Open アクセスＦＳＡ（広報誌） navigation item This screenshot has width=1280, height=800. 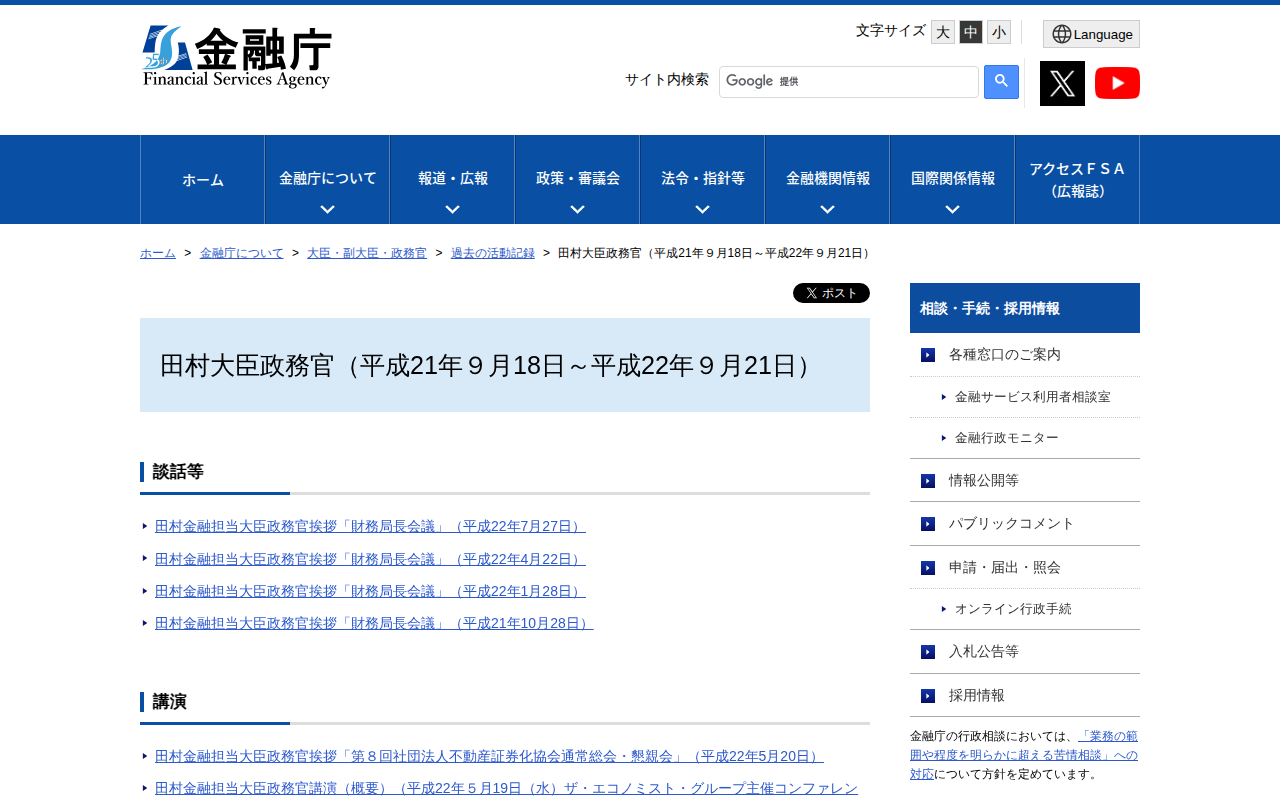click(x=1077, y=180)
